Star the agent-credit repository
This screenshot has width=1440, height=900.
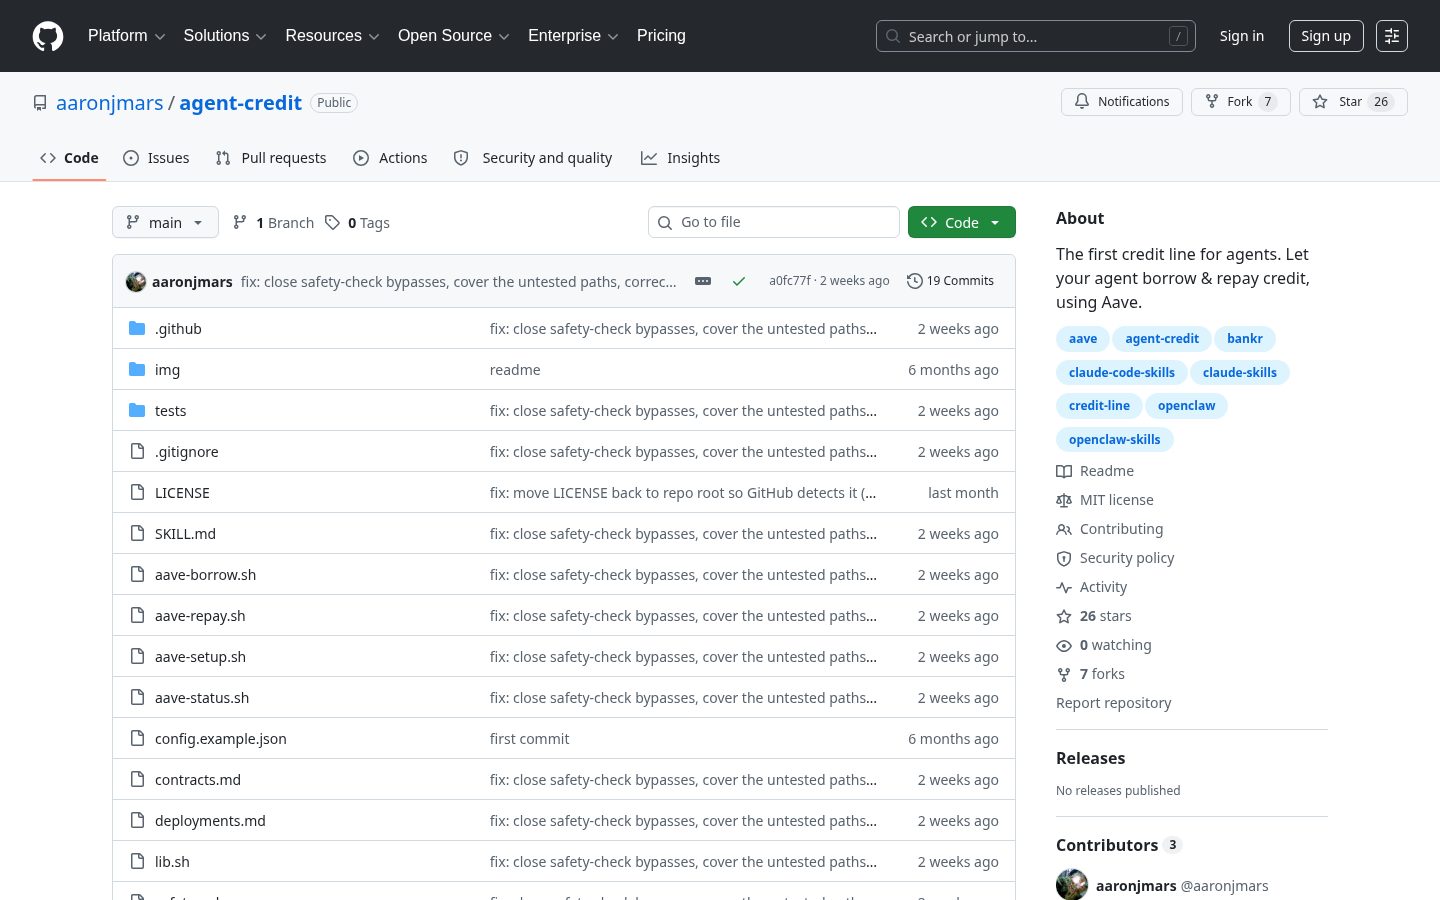1353,102
